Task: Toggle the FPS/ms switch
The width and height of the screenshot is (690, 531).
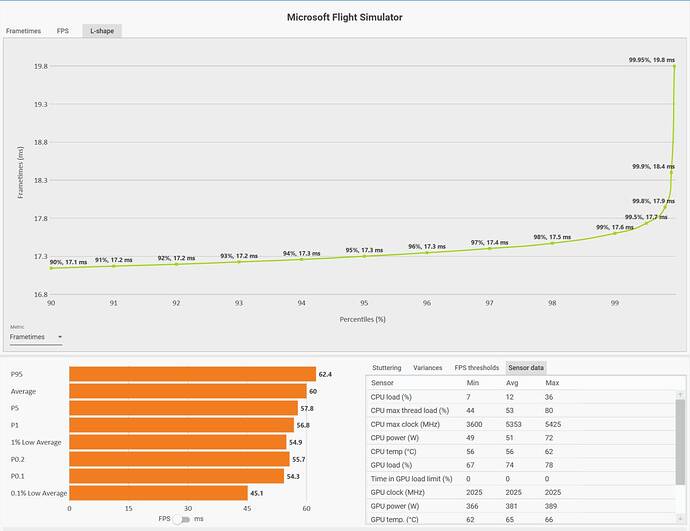Action: tap(181, 519)
